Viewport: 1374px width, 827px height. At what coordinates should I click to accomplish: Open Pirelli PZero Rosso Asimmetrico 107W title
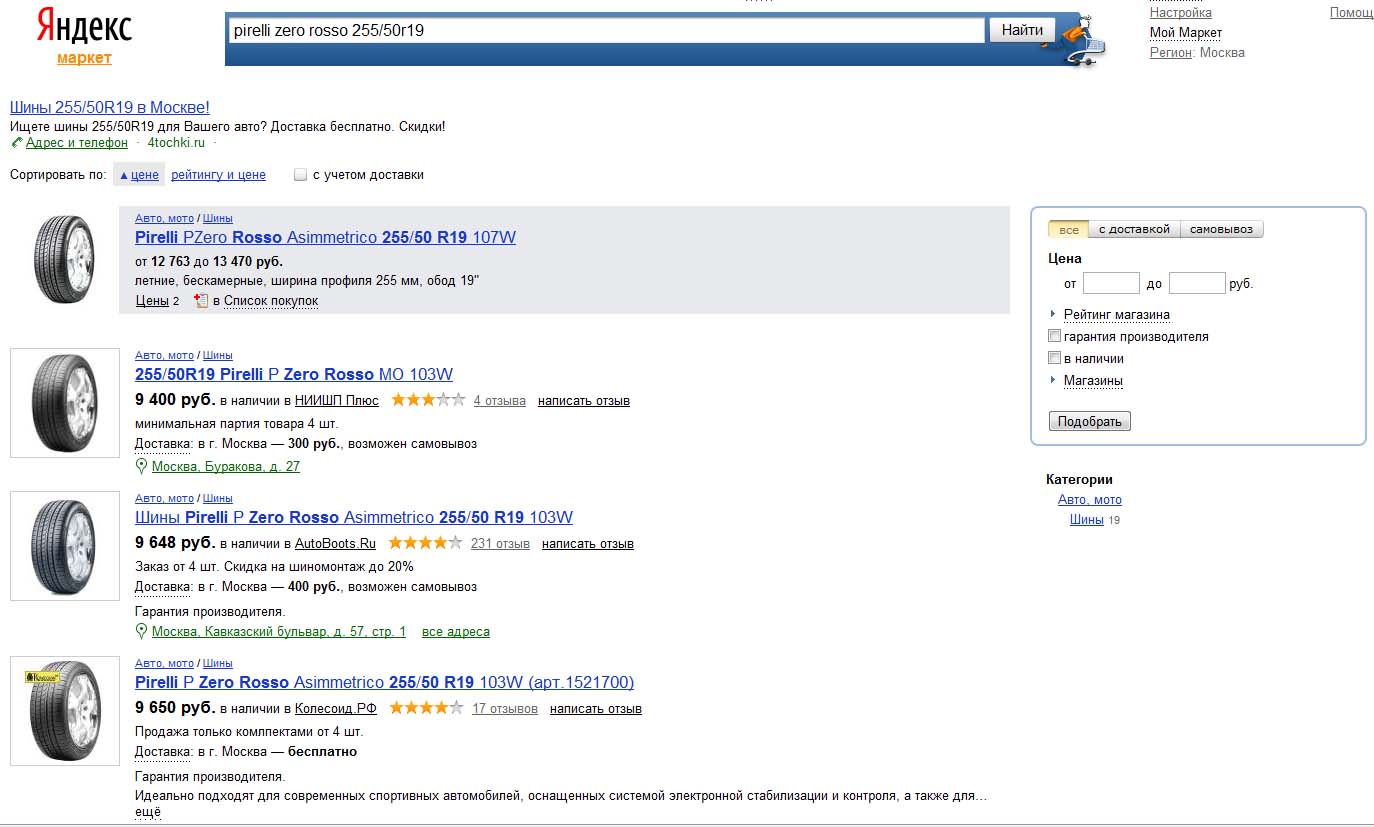click(325, 238)
